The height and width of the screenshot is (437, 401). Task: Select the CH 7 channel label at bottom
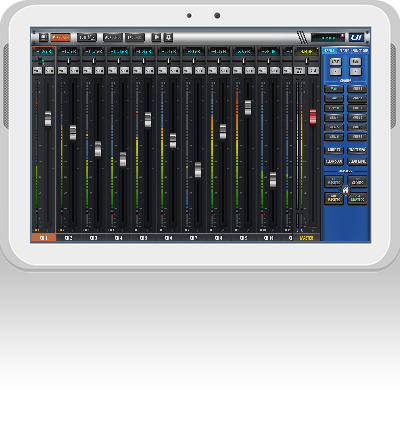tap(194, 238)
